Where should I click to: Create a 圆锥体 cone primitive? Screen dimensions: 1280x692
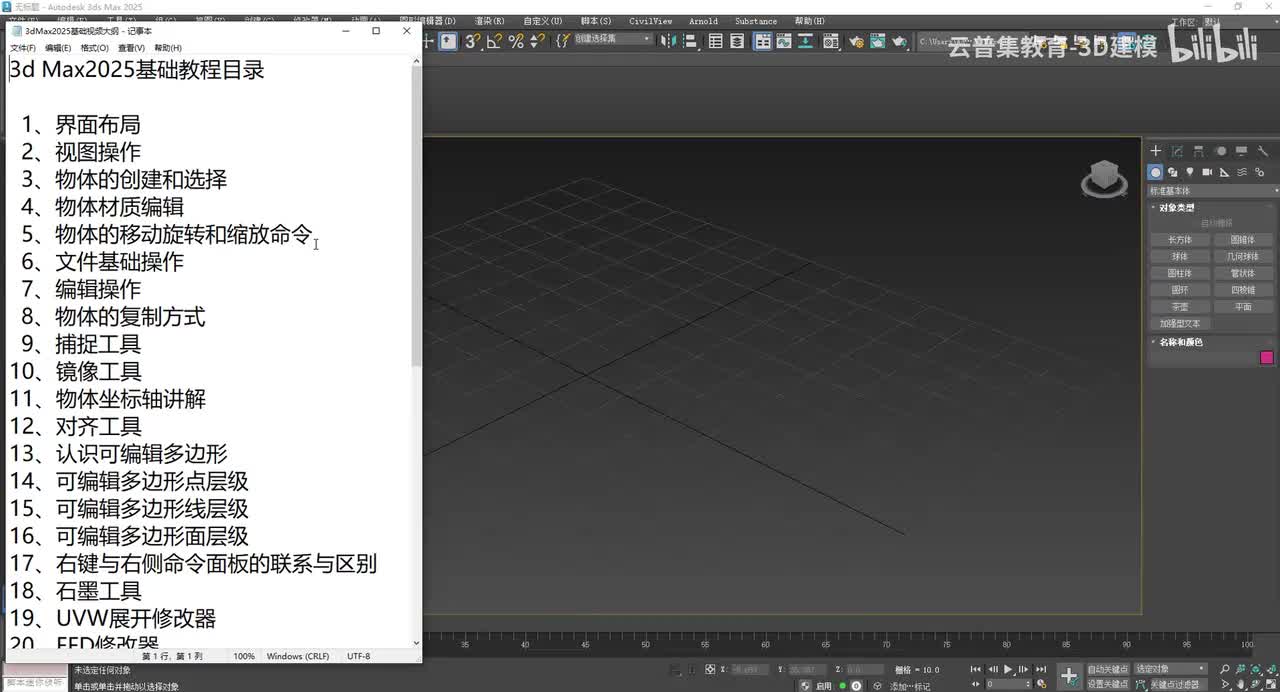[1243, 240]
